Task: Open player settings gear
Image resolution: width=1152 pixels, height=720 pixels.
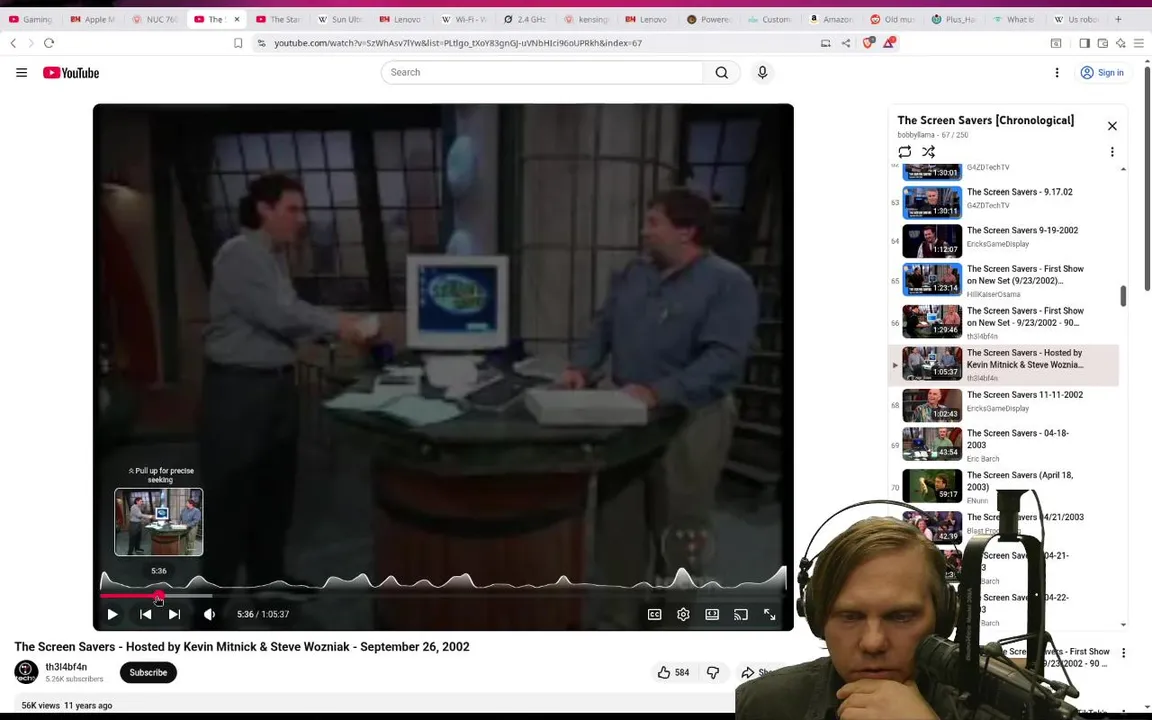Action: pos(683,614)
